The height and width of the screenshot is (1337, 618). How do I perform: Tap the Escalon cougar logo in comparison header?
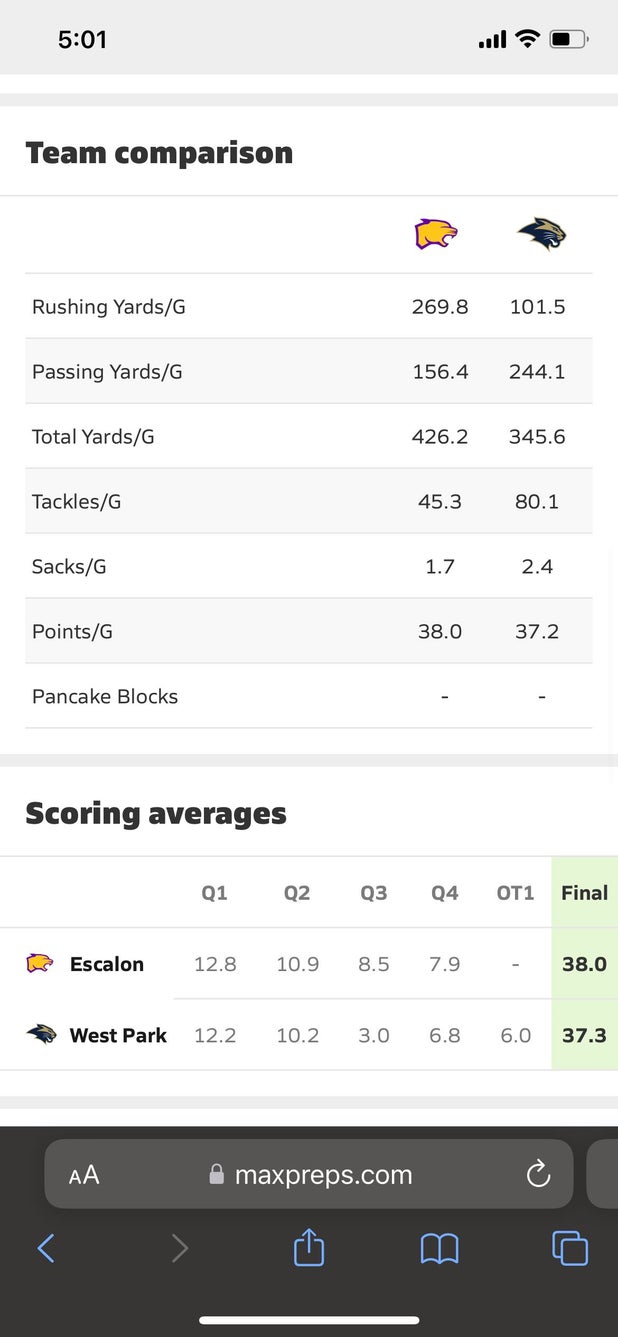tap(436, 235)
